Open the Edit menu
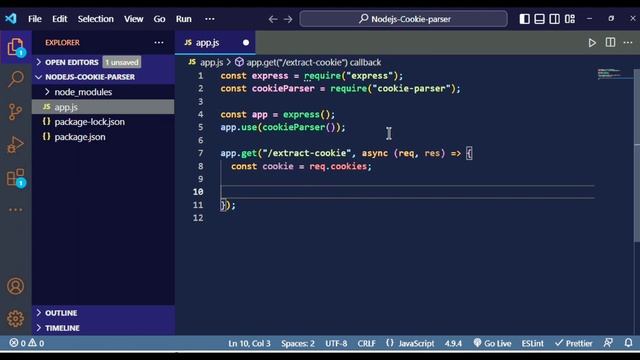 coord(60,19)
